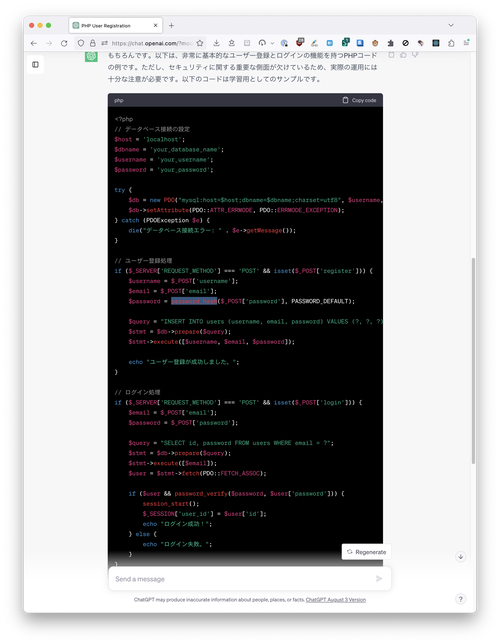Give thumbs up to the response
Screen dimensions: 500x644
tap(403, 55)
